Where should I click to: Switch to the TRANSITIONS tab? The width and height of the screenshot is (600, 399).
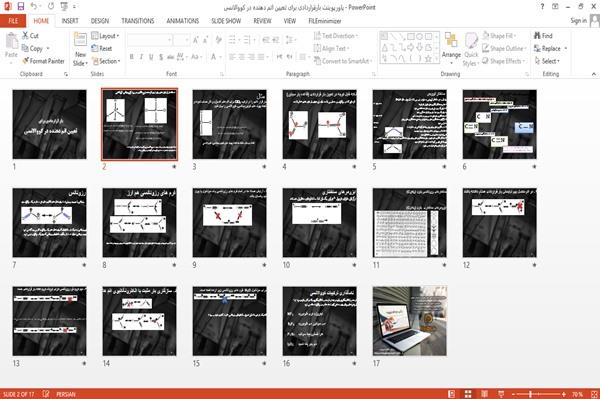tap(137, 21)
